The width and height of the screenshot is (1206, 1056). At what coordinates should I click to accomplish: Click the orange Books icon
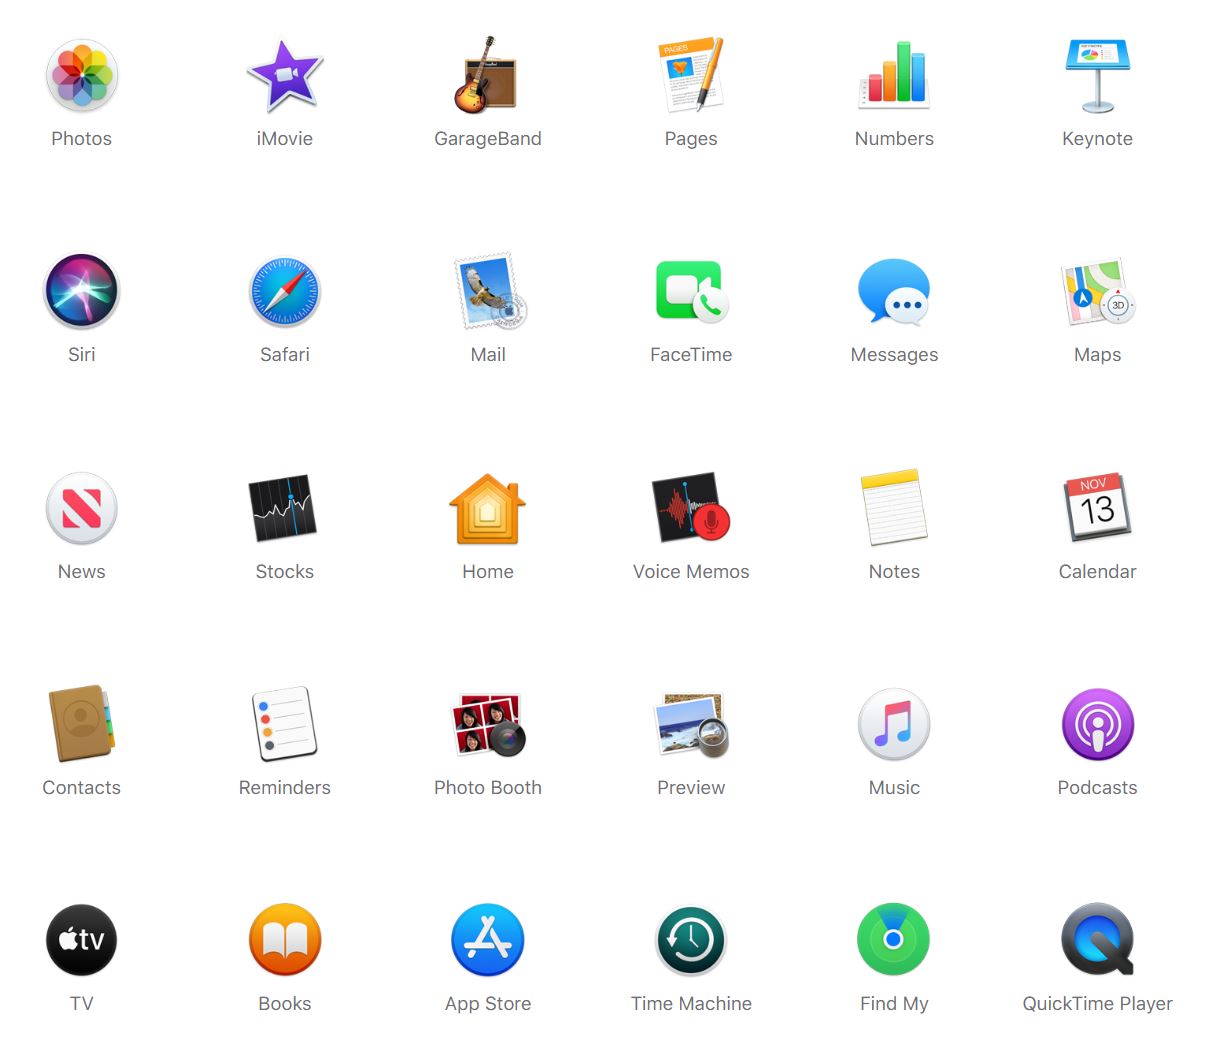(x=285, y=940)
